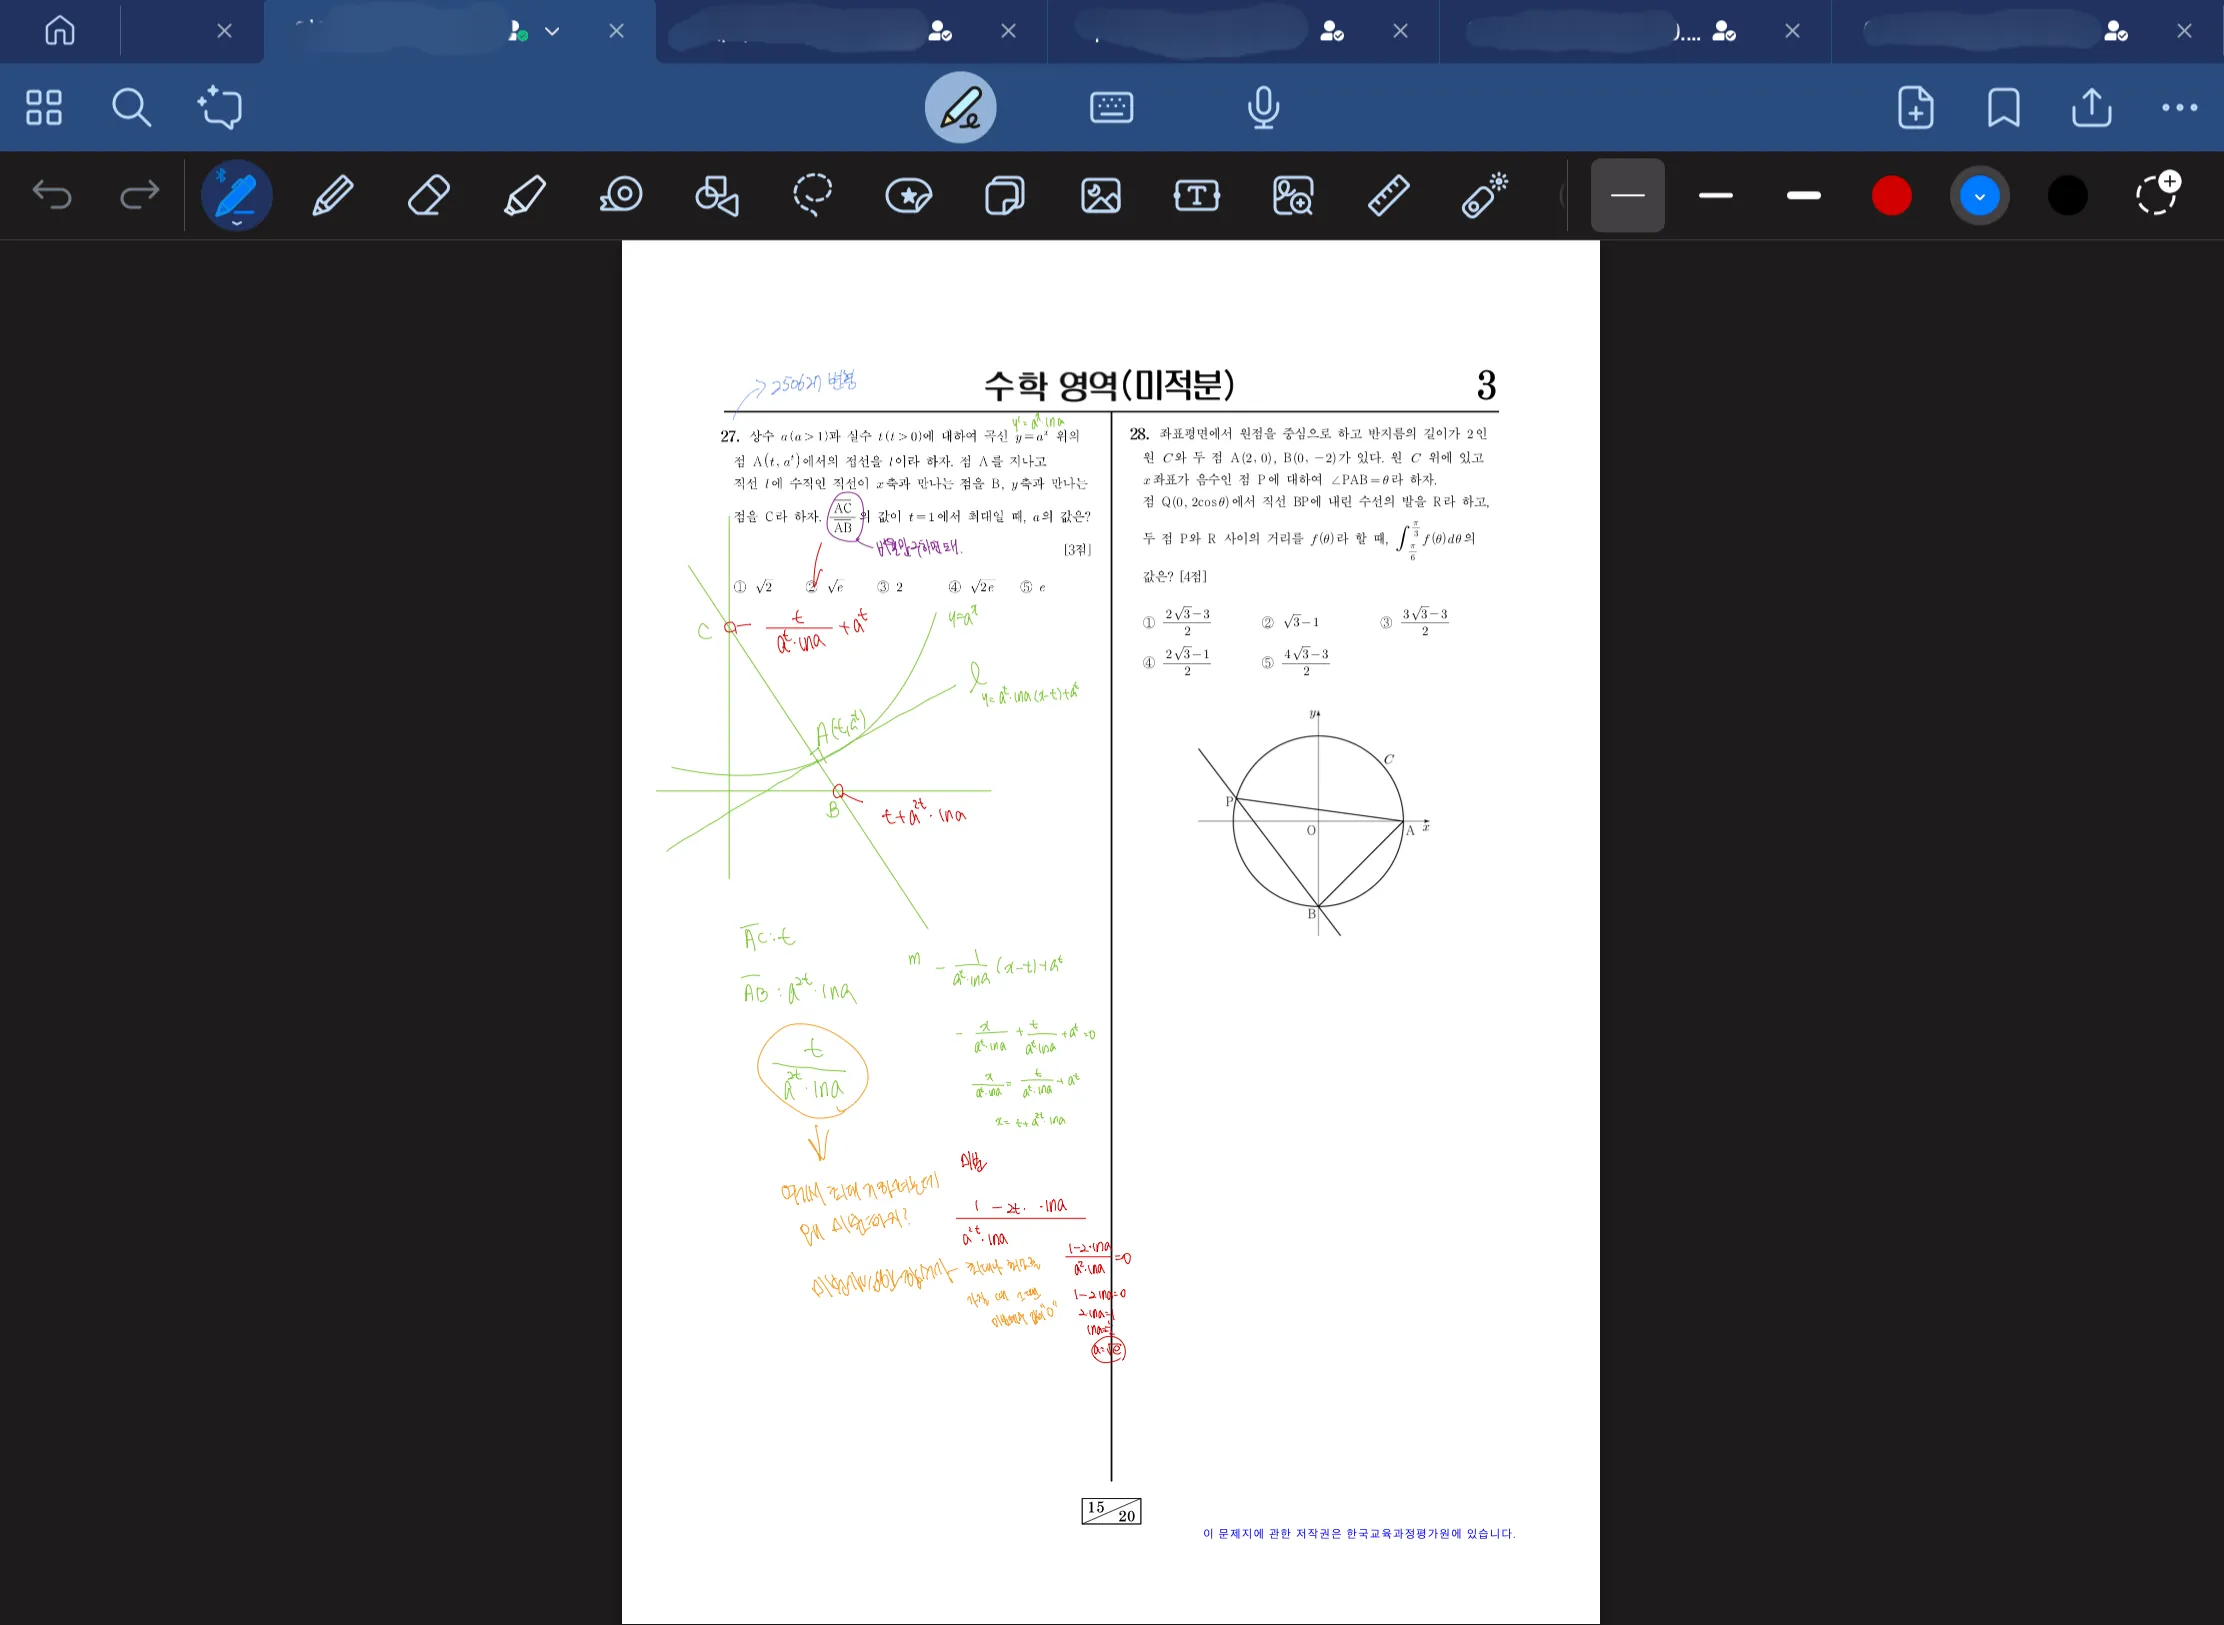Open the elements and stickers tool
2224x1625 pixels.
909,195
